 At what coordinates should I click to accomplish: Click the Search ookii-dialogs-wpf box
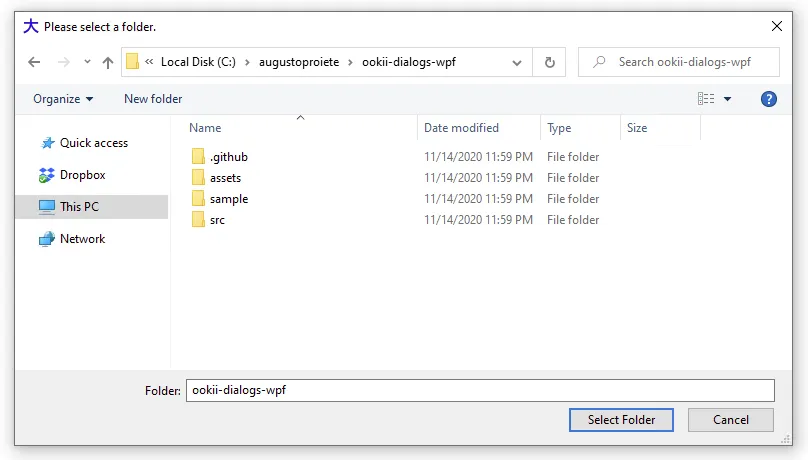(678, 62)
